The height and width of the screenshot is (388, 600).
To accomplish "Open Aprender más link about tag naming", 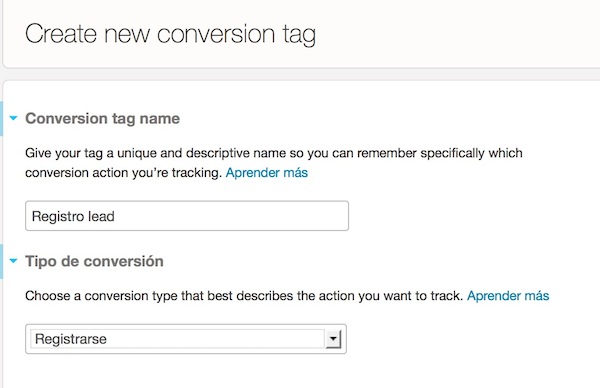I will [x=267, y=173].
